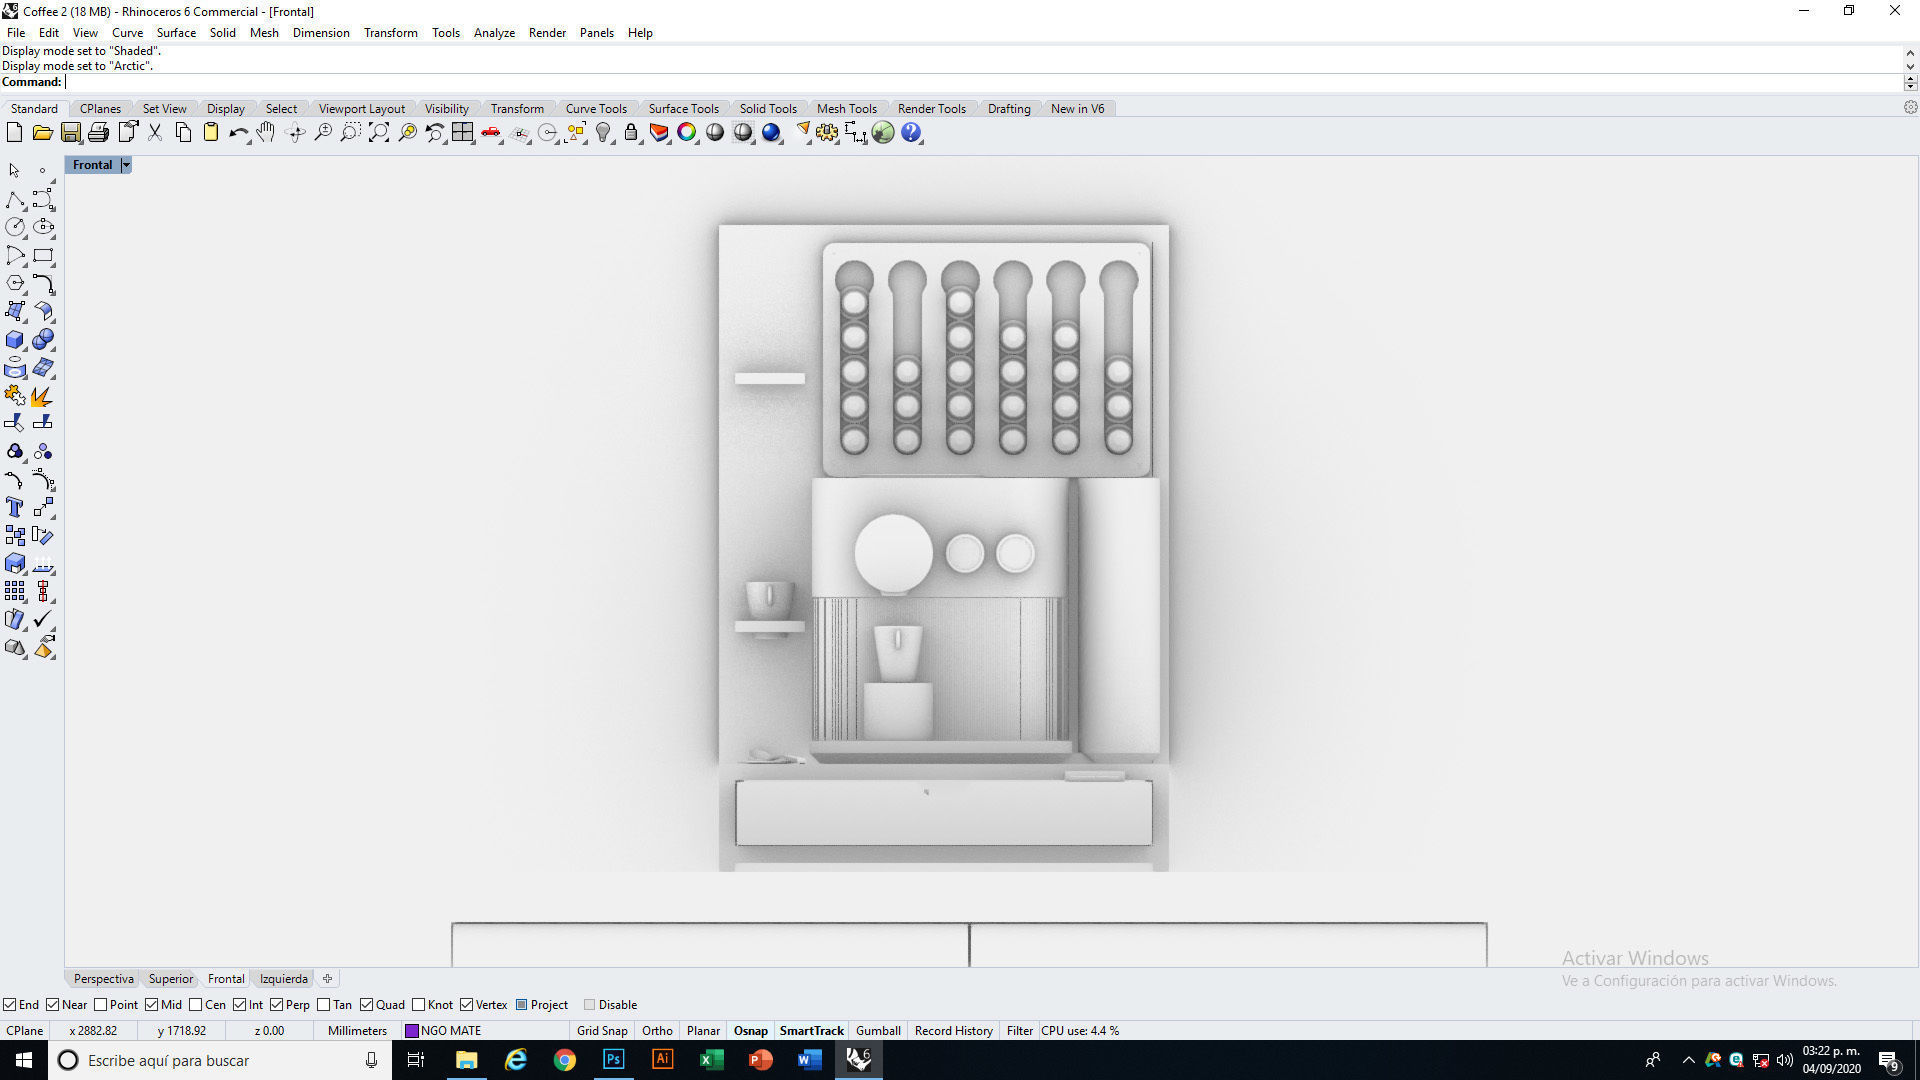Select the Polyline tool in sidebar
The width and height of the screenshot is (1920, 1080).
point(15,199)
